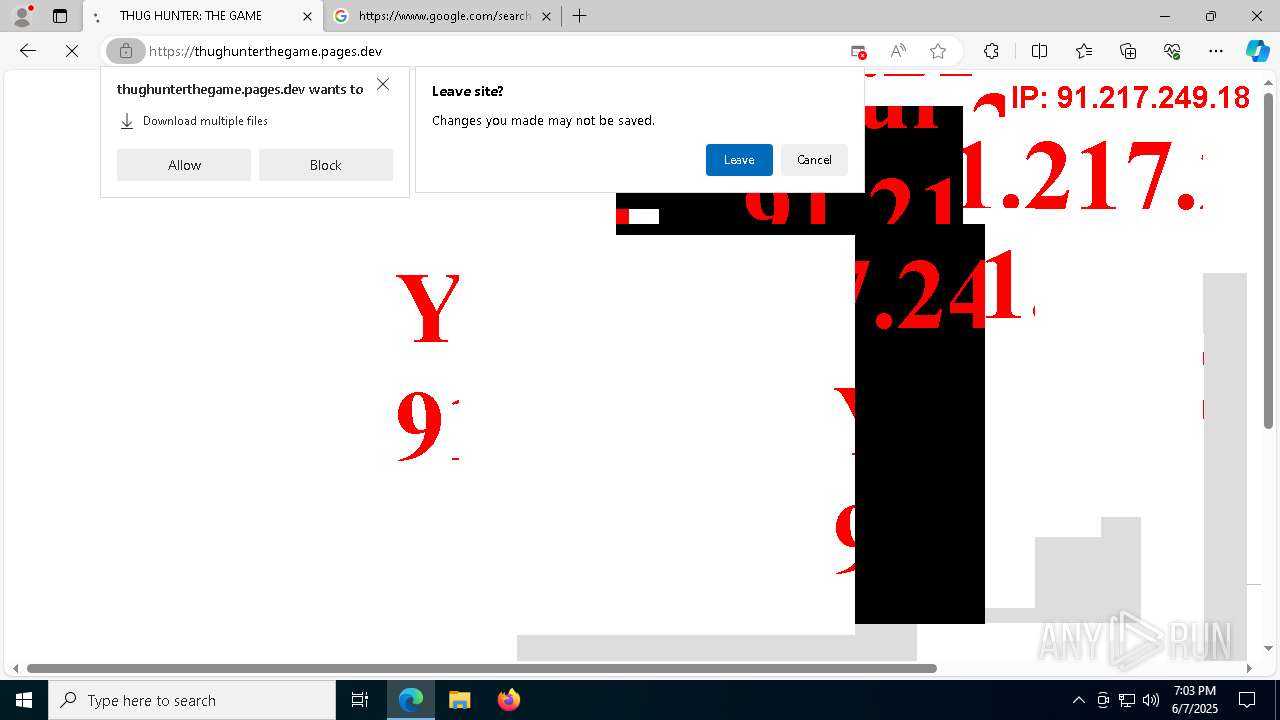Allow downloading multiple files
Viewport: 1280px width, 720px height.
(184, 165)
